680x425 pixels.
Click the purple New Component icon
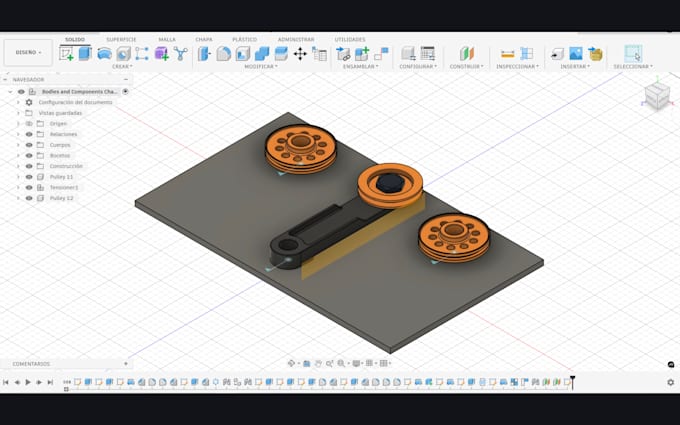tap(161, 54)
